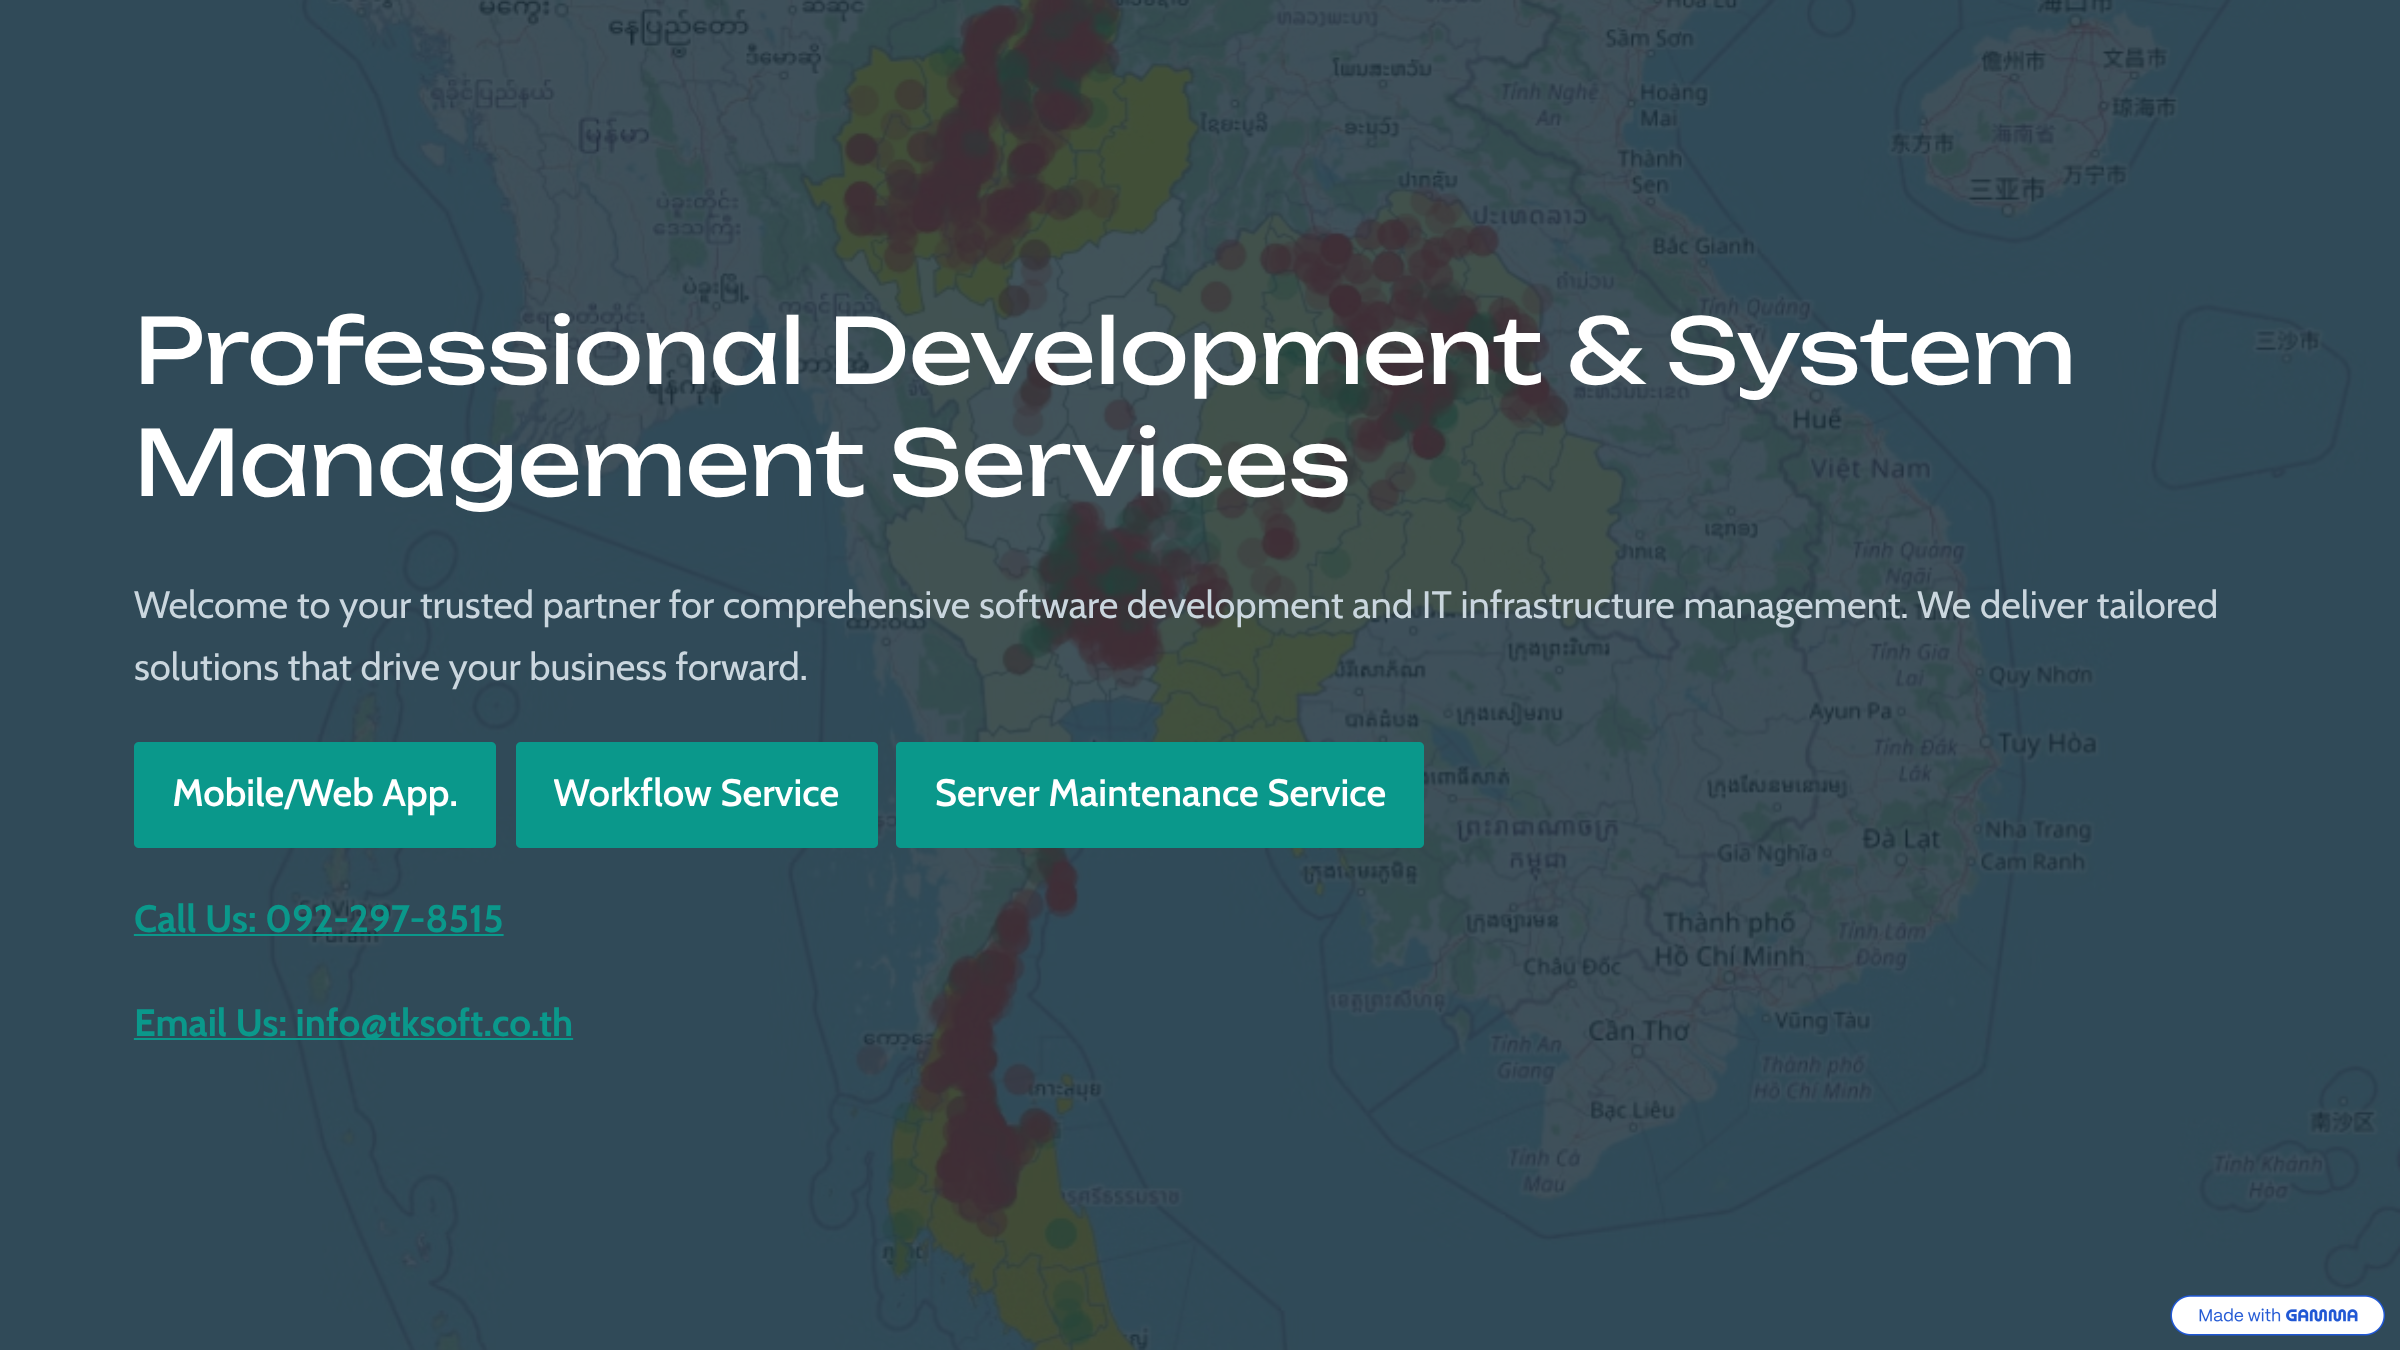
Task: Click the Bạc Liêu map label
Action: pos(1632,1110)
